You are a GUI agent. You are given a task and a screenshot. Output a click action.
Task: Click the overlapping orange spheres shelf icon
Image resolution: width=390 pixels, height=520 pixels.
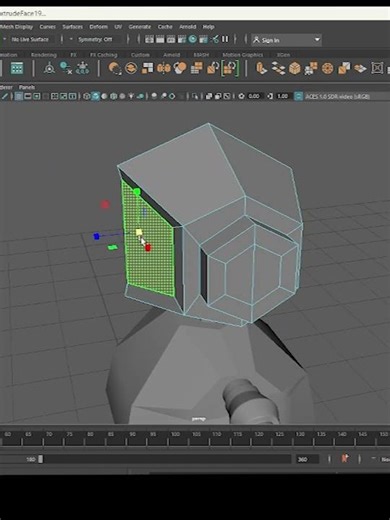(180, 68)
